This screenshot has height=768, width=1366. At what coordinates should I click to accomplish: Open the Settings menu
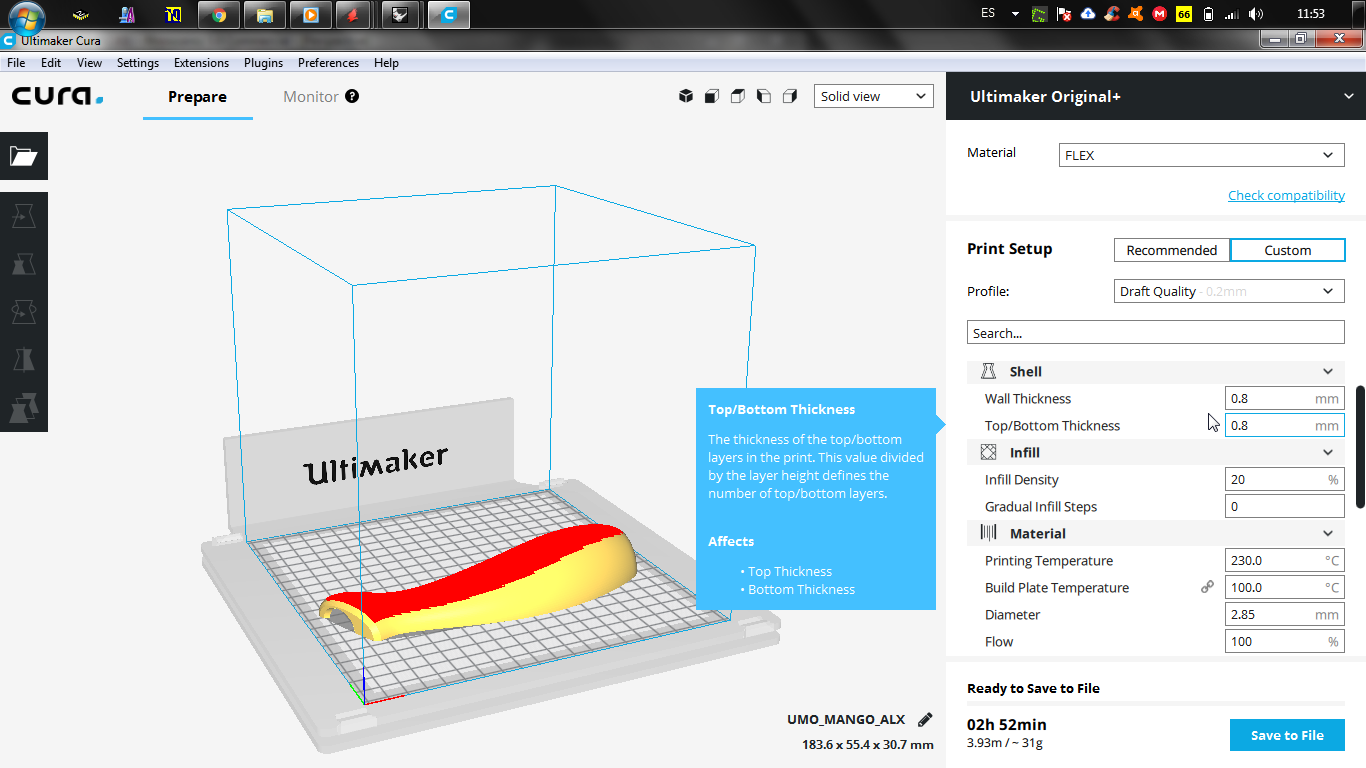coord(138,62)
